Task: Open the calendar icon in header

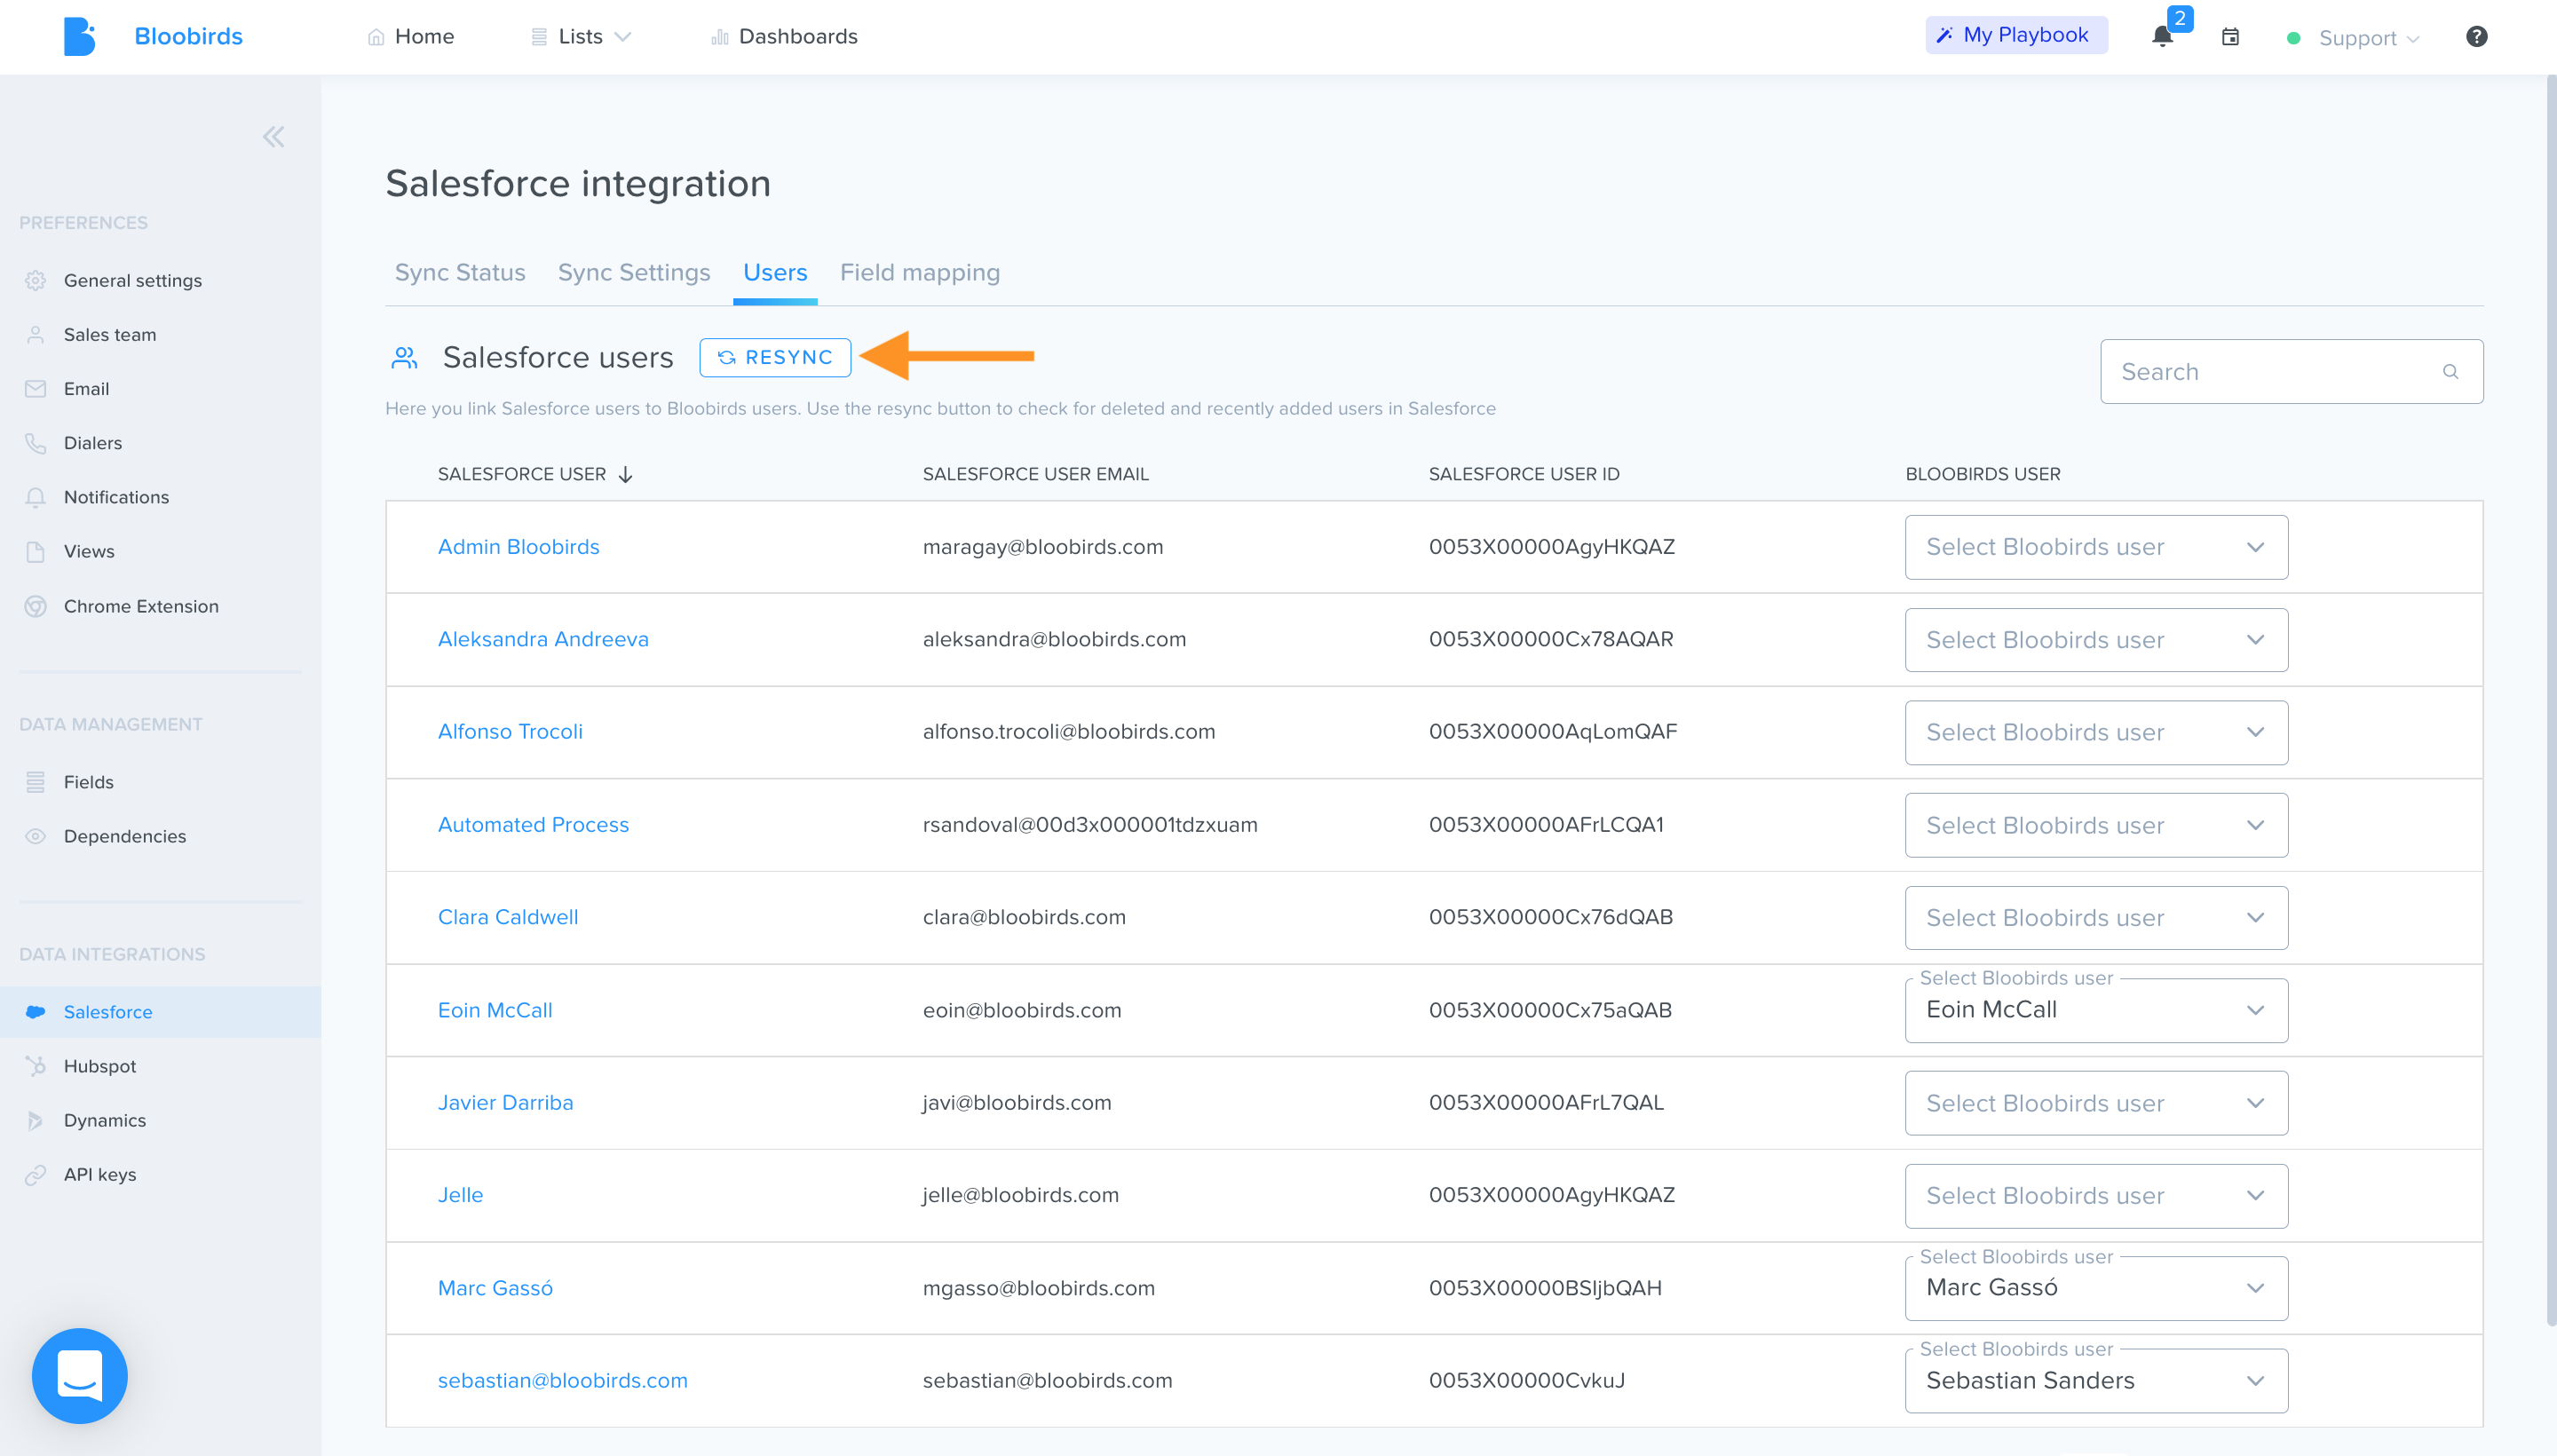Action: tap(2230, 37)
